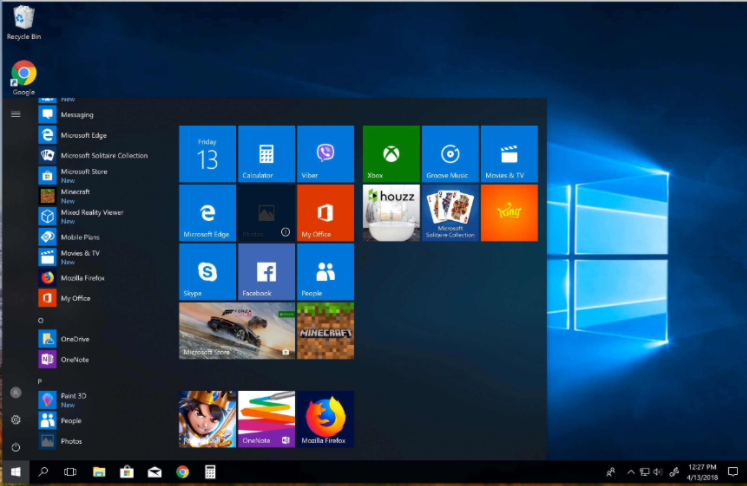This screenshot has width=747, height=486.
Task: Open the Groove Music tile
Action: point(450,154)
